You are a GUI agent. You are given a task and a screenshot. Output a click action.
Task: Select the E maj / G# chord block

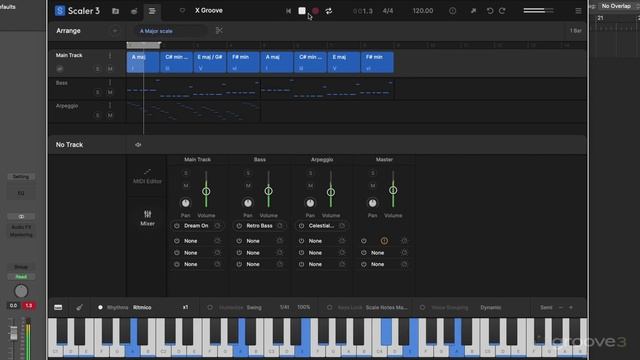(x=210, y=62)
